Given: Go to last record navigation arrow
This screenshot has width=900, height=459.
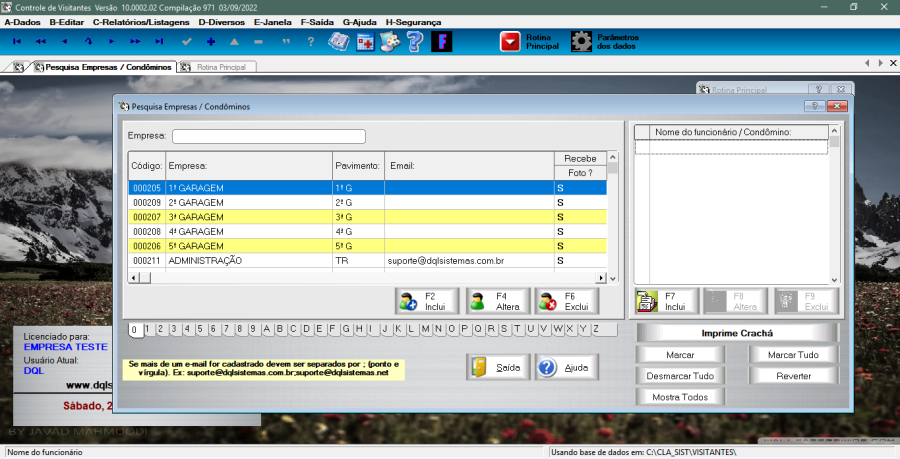Looking at the screenshot, I should pyautogui.click(x=159, y=42).
